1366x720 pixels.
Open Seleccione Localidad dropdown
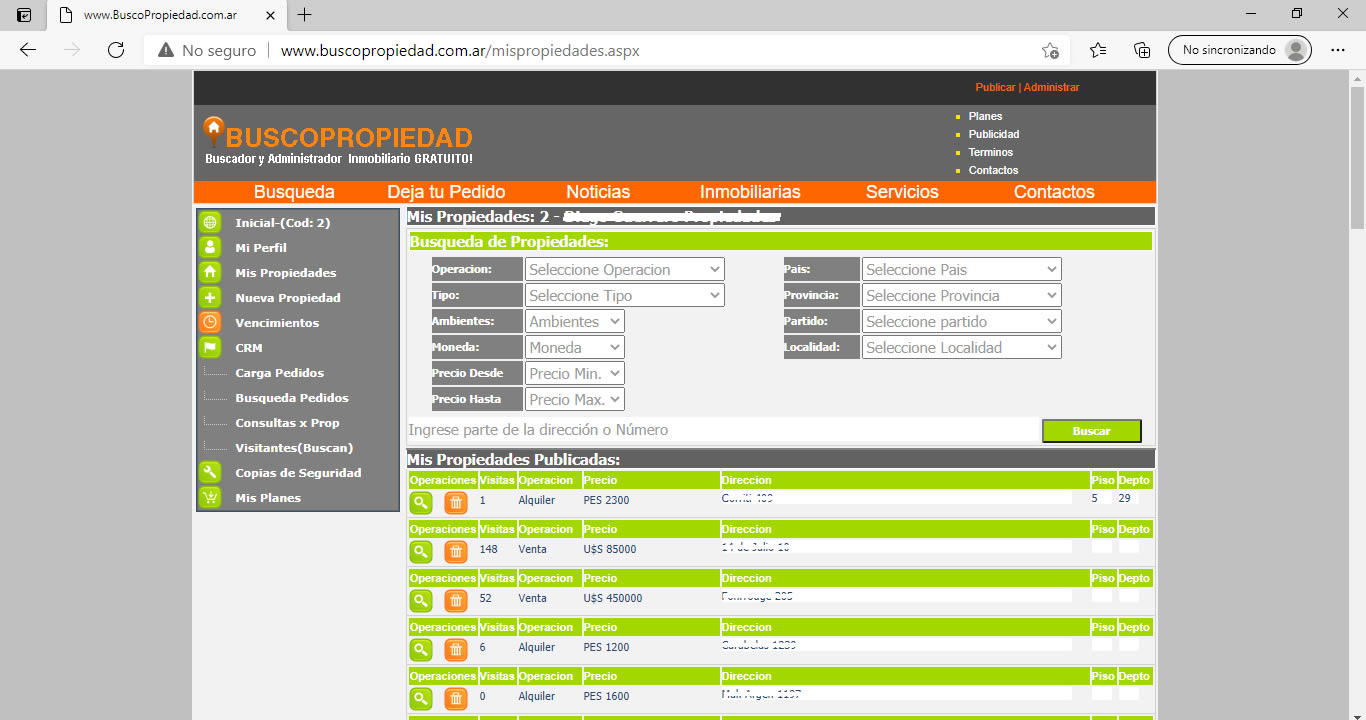[x=962, y=348]
